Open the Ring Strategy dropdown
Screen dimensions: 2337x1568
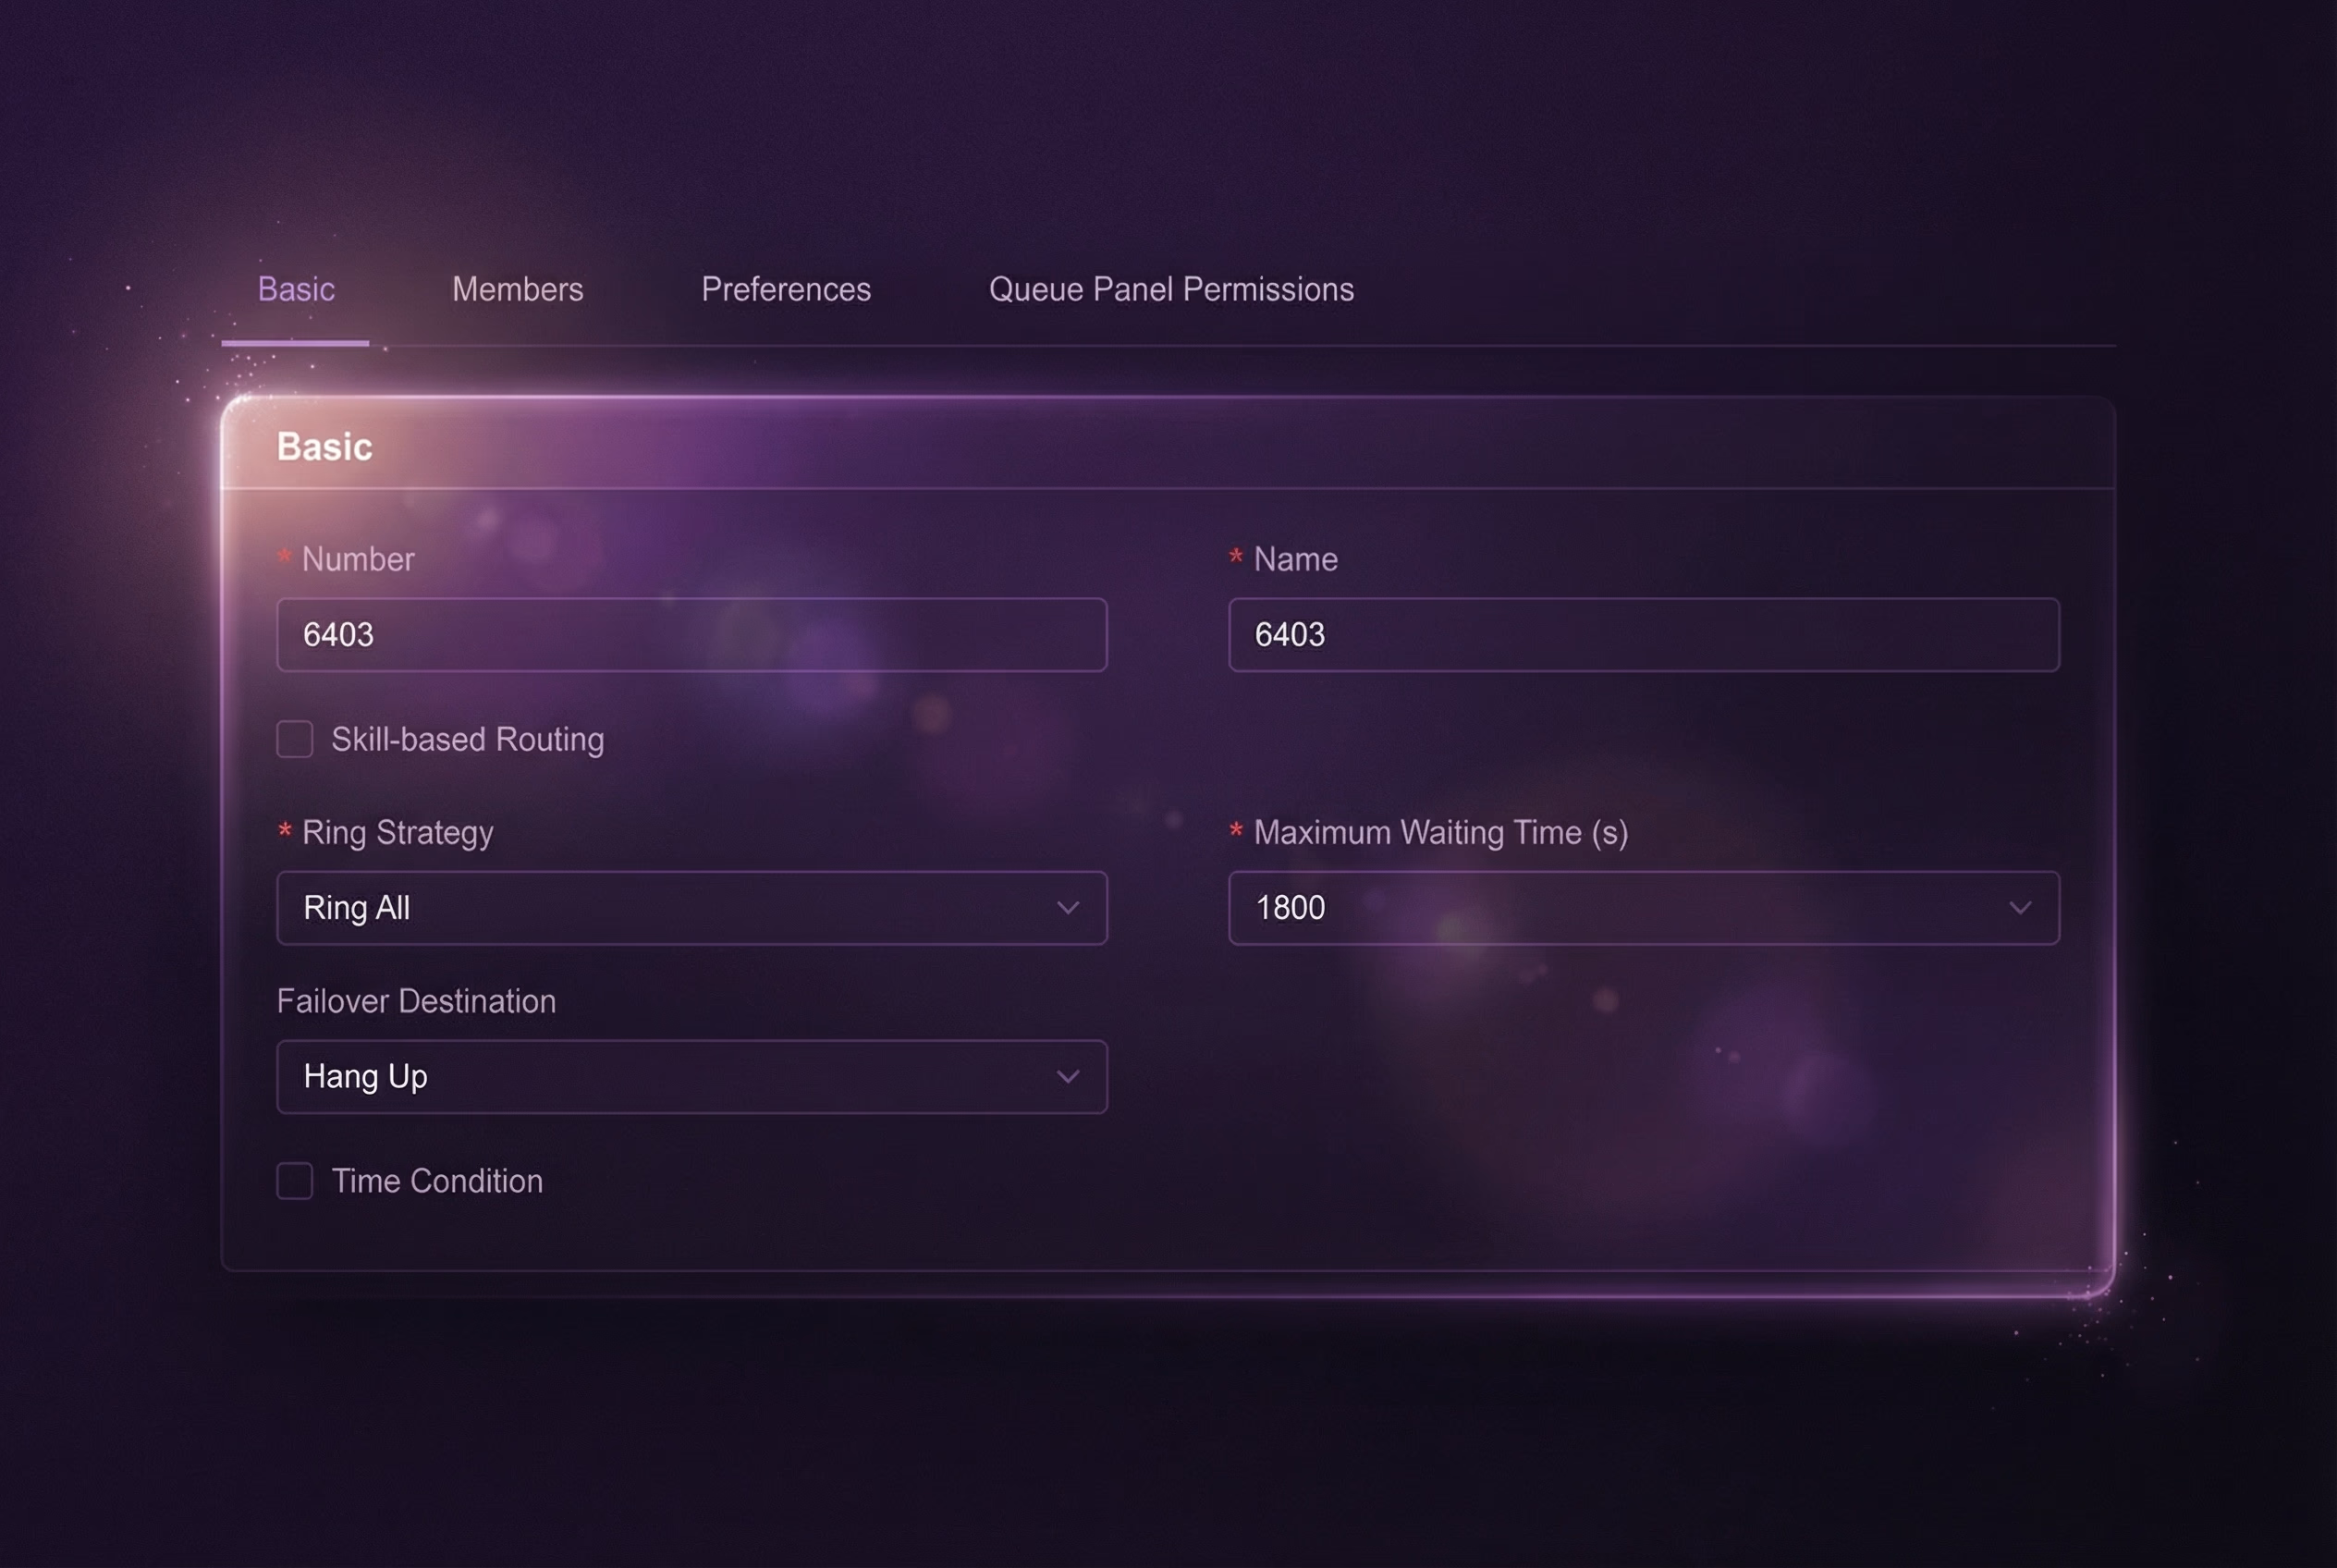pyautogui.click(x=690, y=908)
